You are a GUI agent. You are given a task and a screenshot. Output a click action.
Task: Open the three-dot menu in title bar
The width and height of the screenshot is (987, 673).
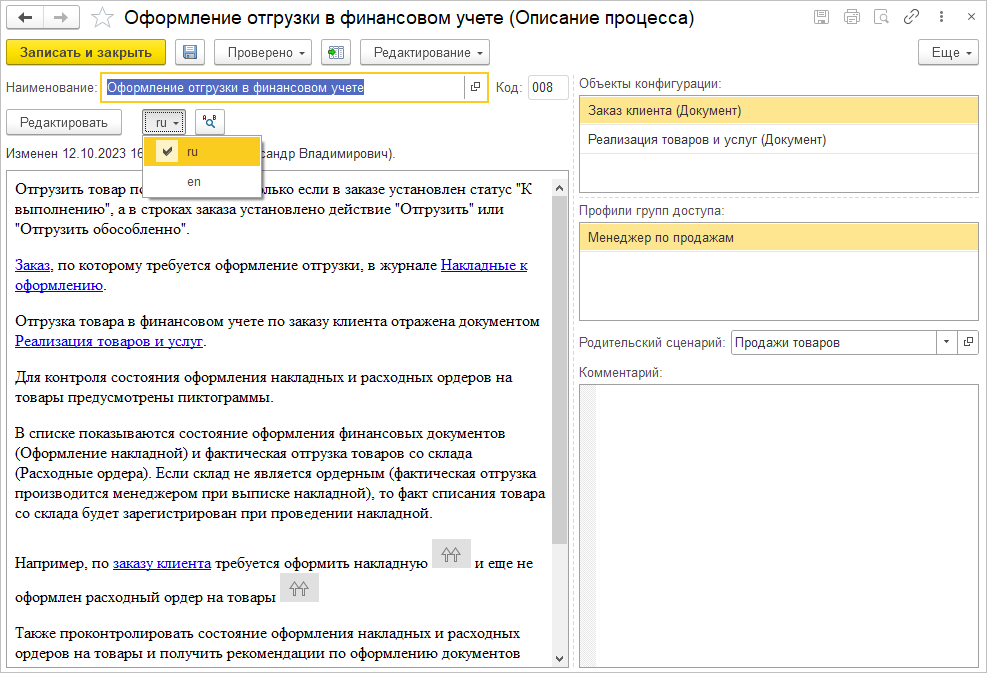[x=940, y=18]
